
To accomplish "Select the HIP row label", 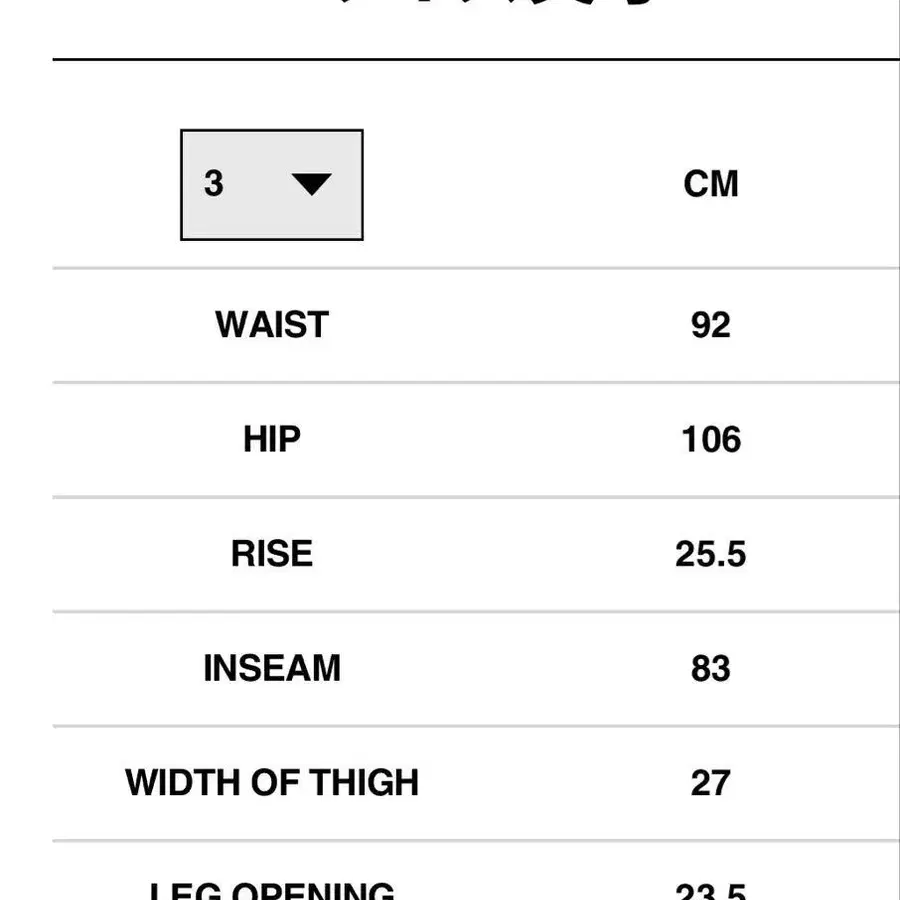I will point(271,440).
